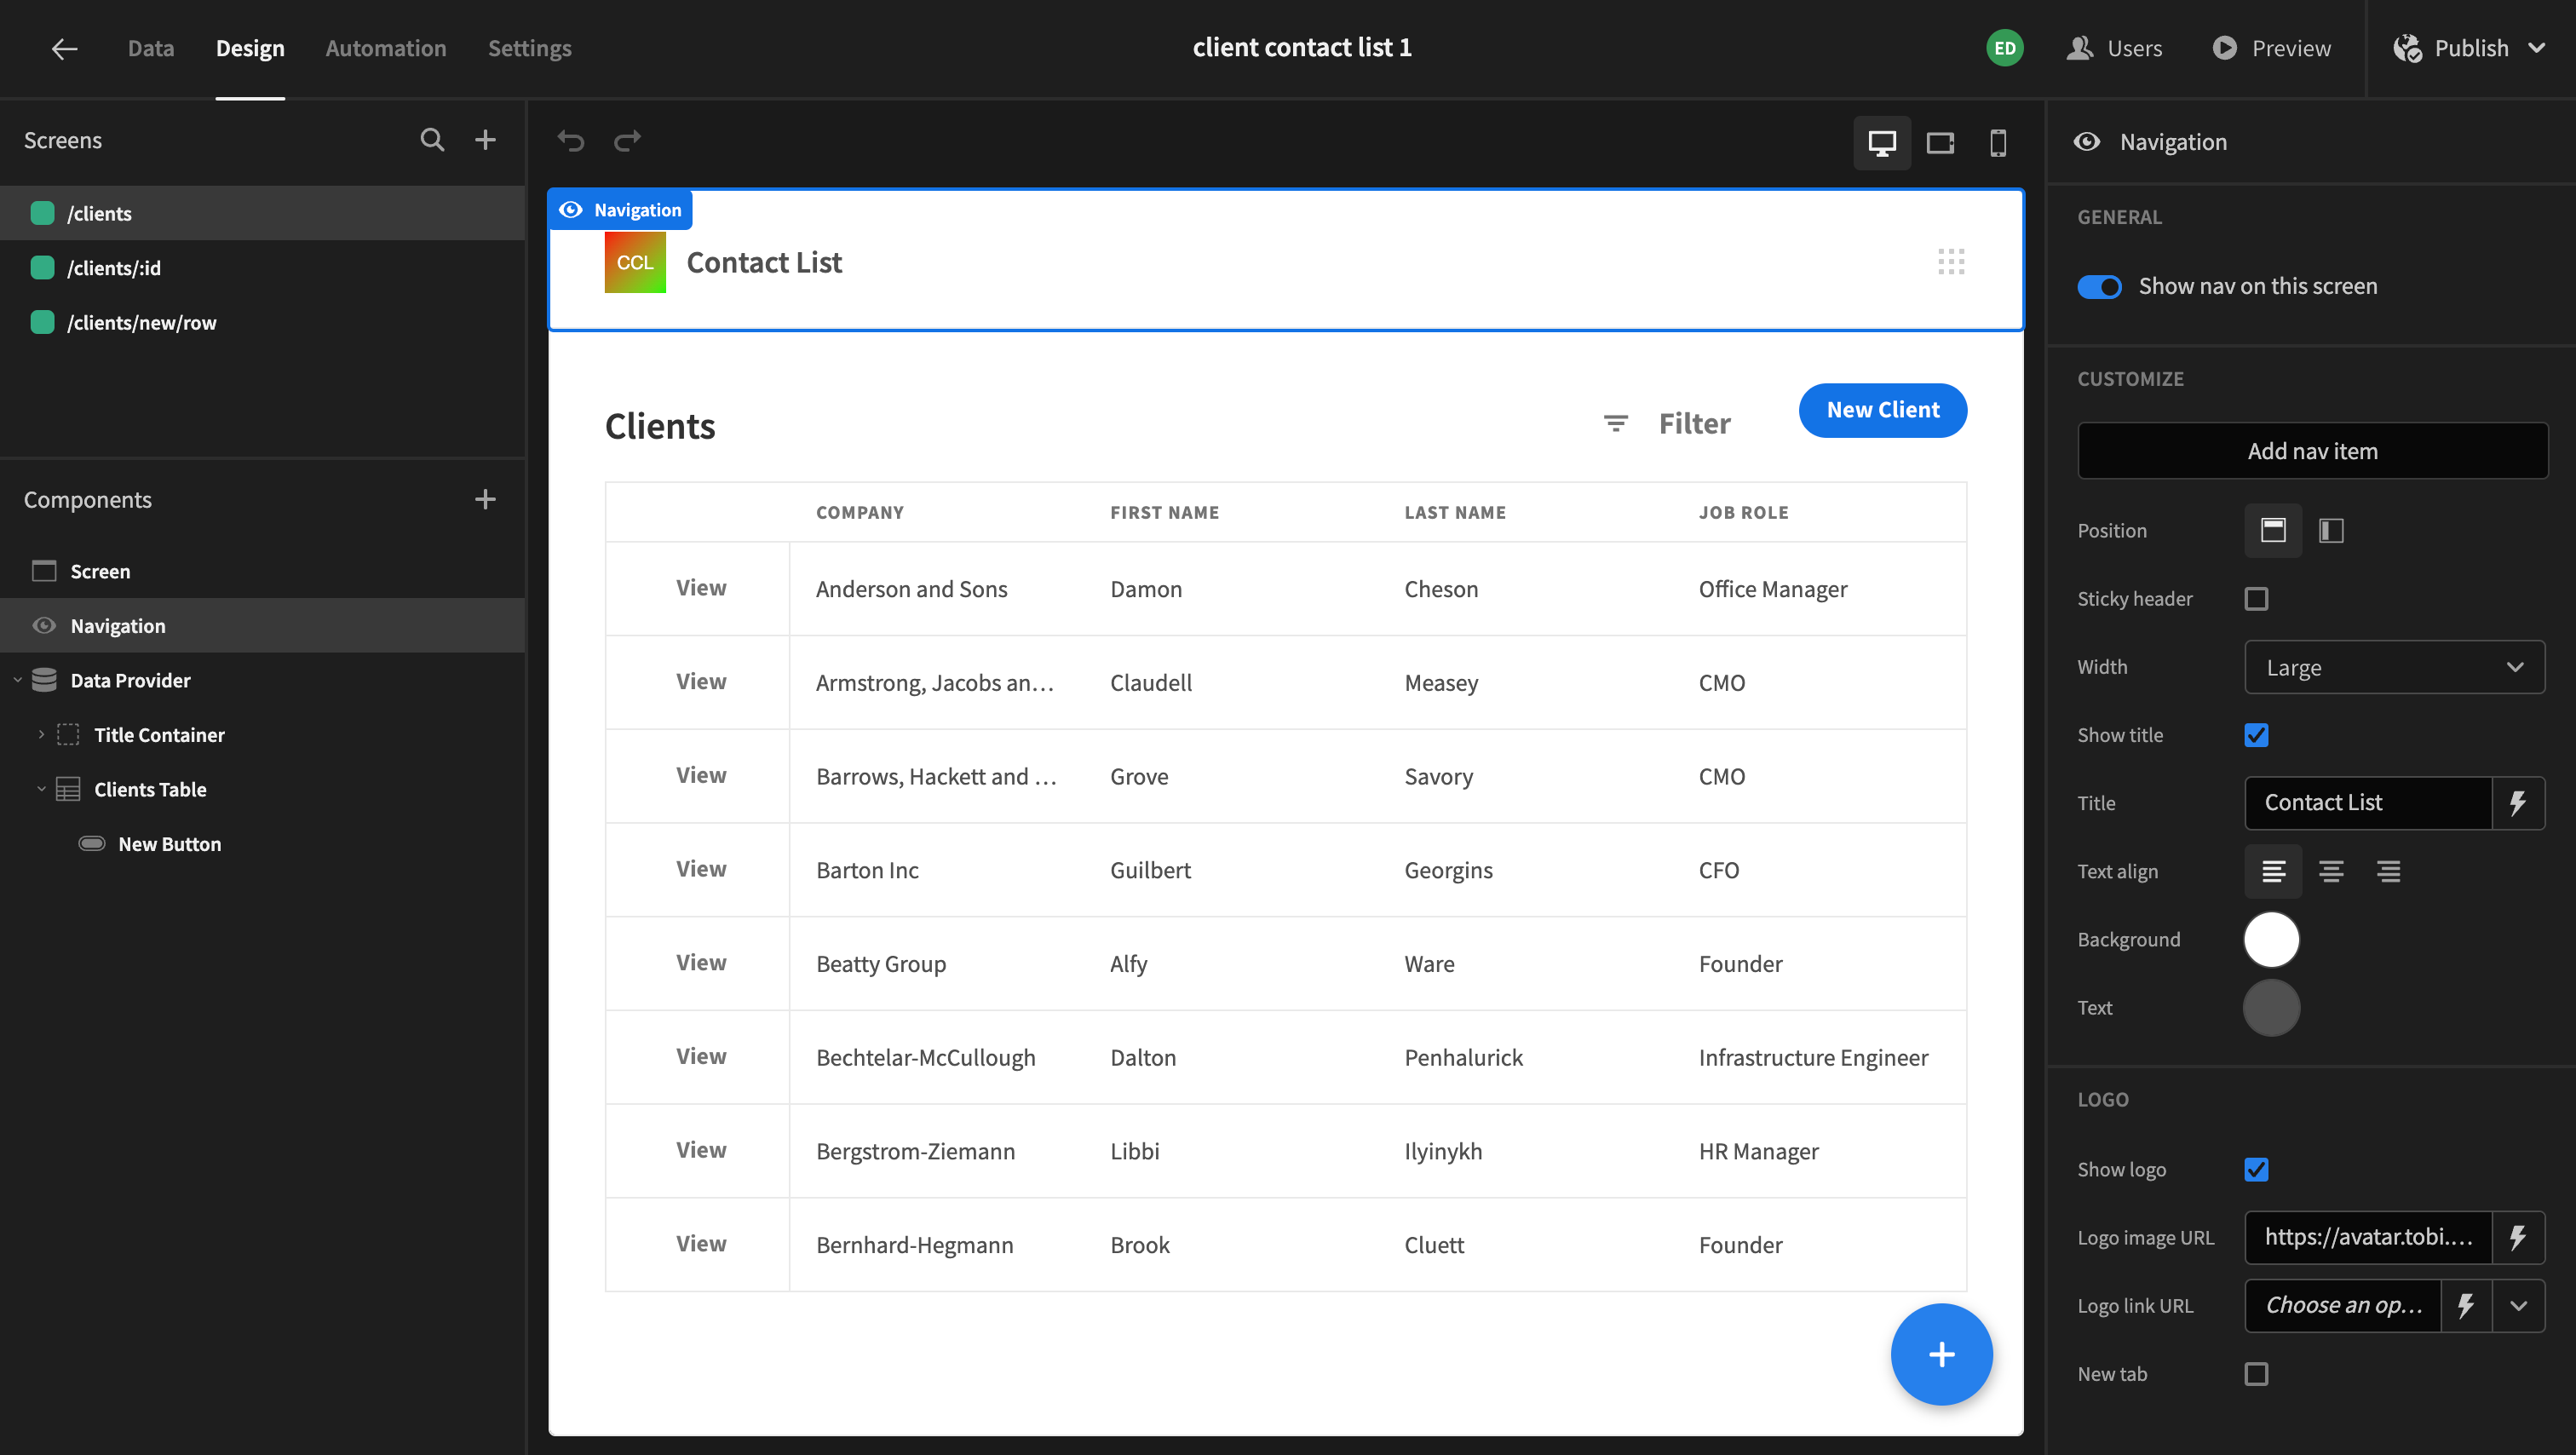Click the search icon in Screens panel
Viewport: 2576px width, 1455px height.
pyautogui.click(x=430, y=138)
